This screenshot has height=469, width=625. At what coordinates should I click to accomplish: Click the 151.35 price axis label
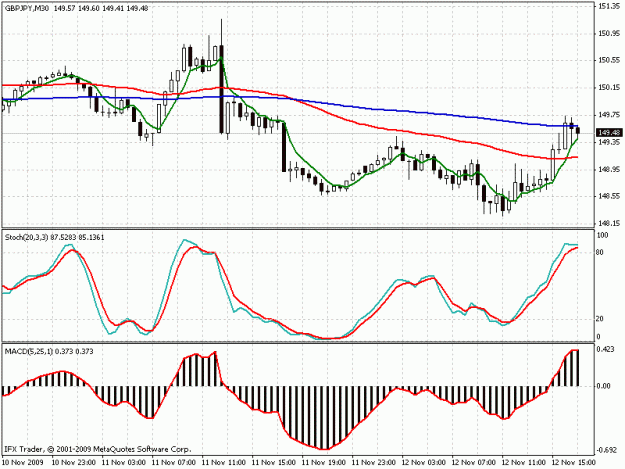point(608,6)
